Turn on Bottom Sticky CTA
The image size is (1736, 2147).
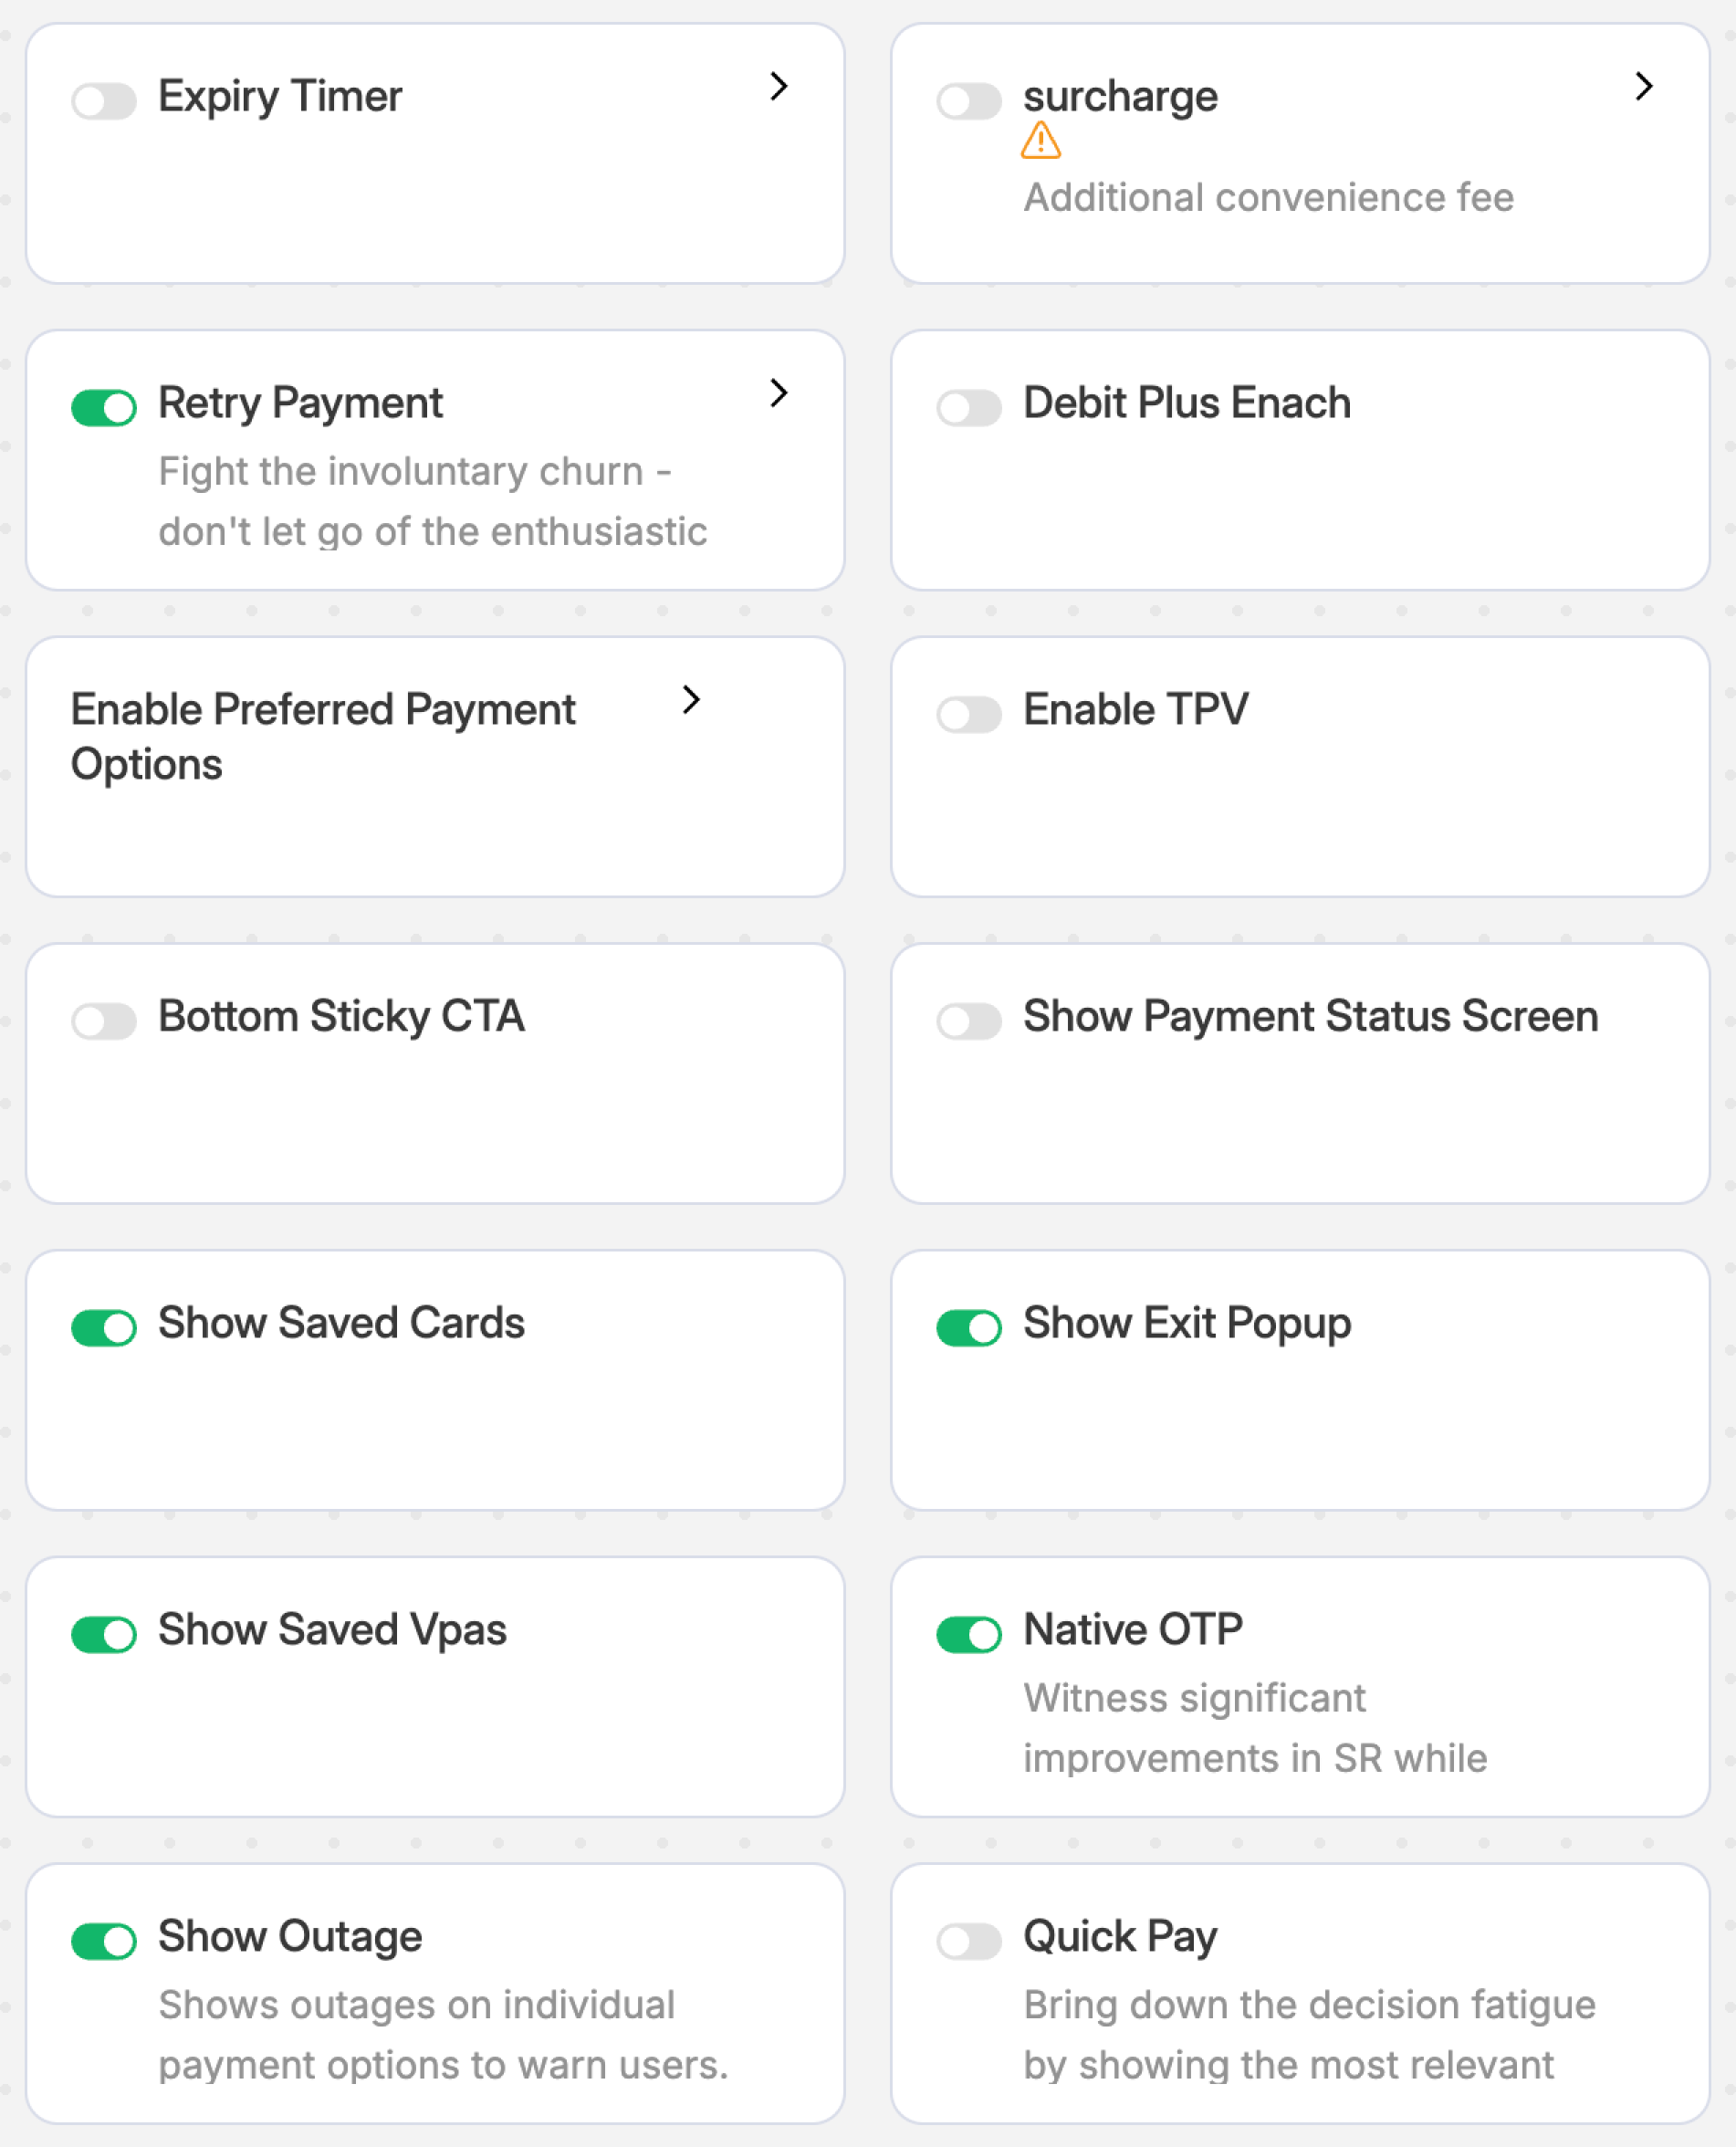(x=104, y=1021)
